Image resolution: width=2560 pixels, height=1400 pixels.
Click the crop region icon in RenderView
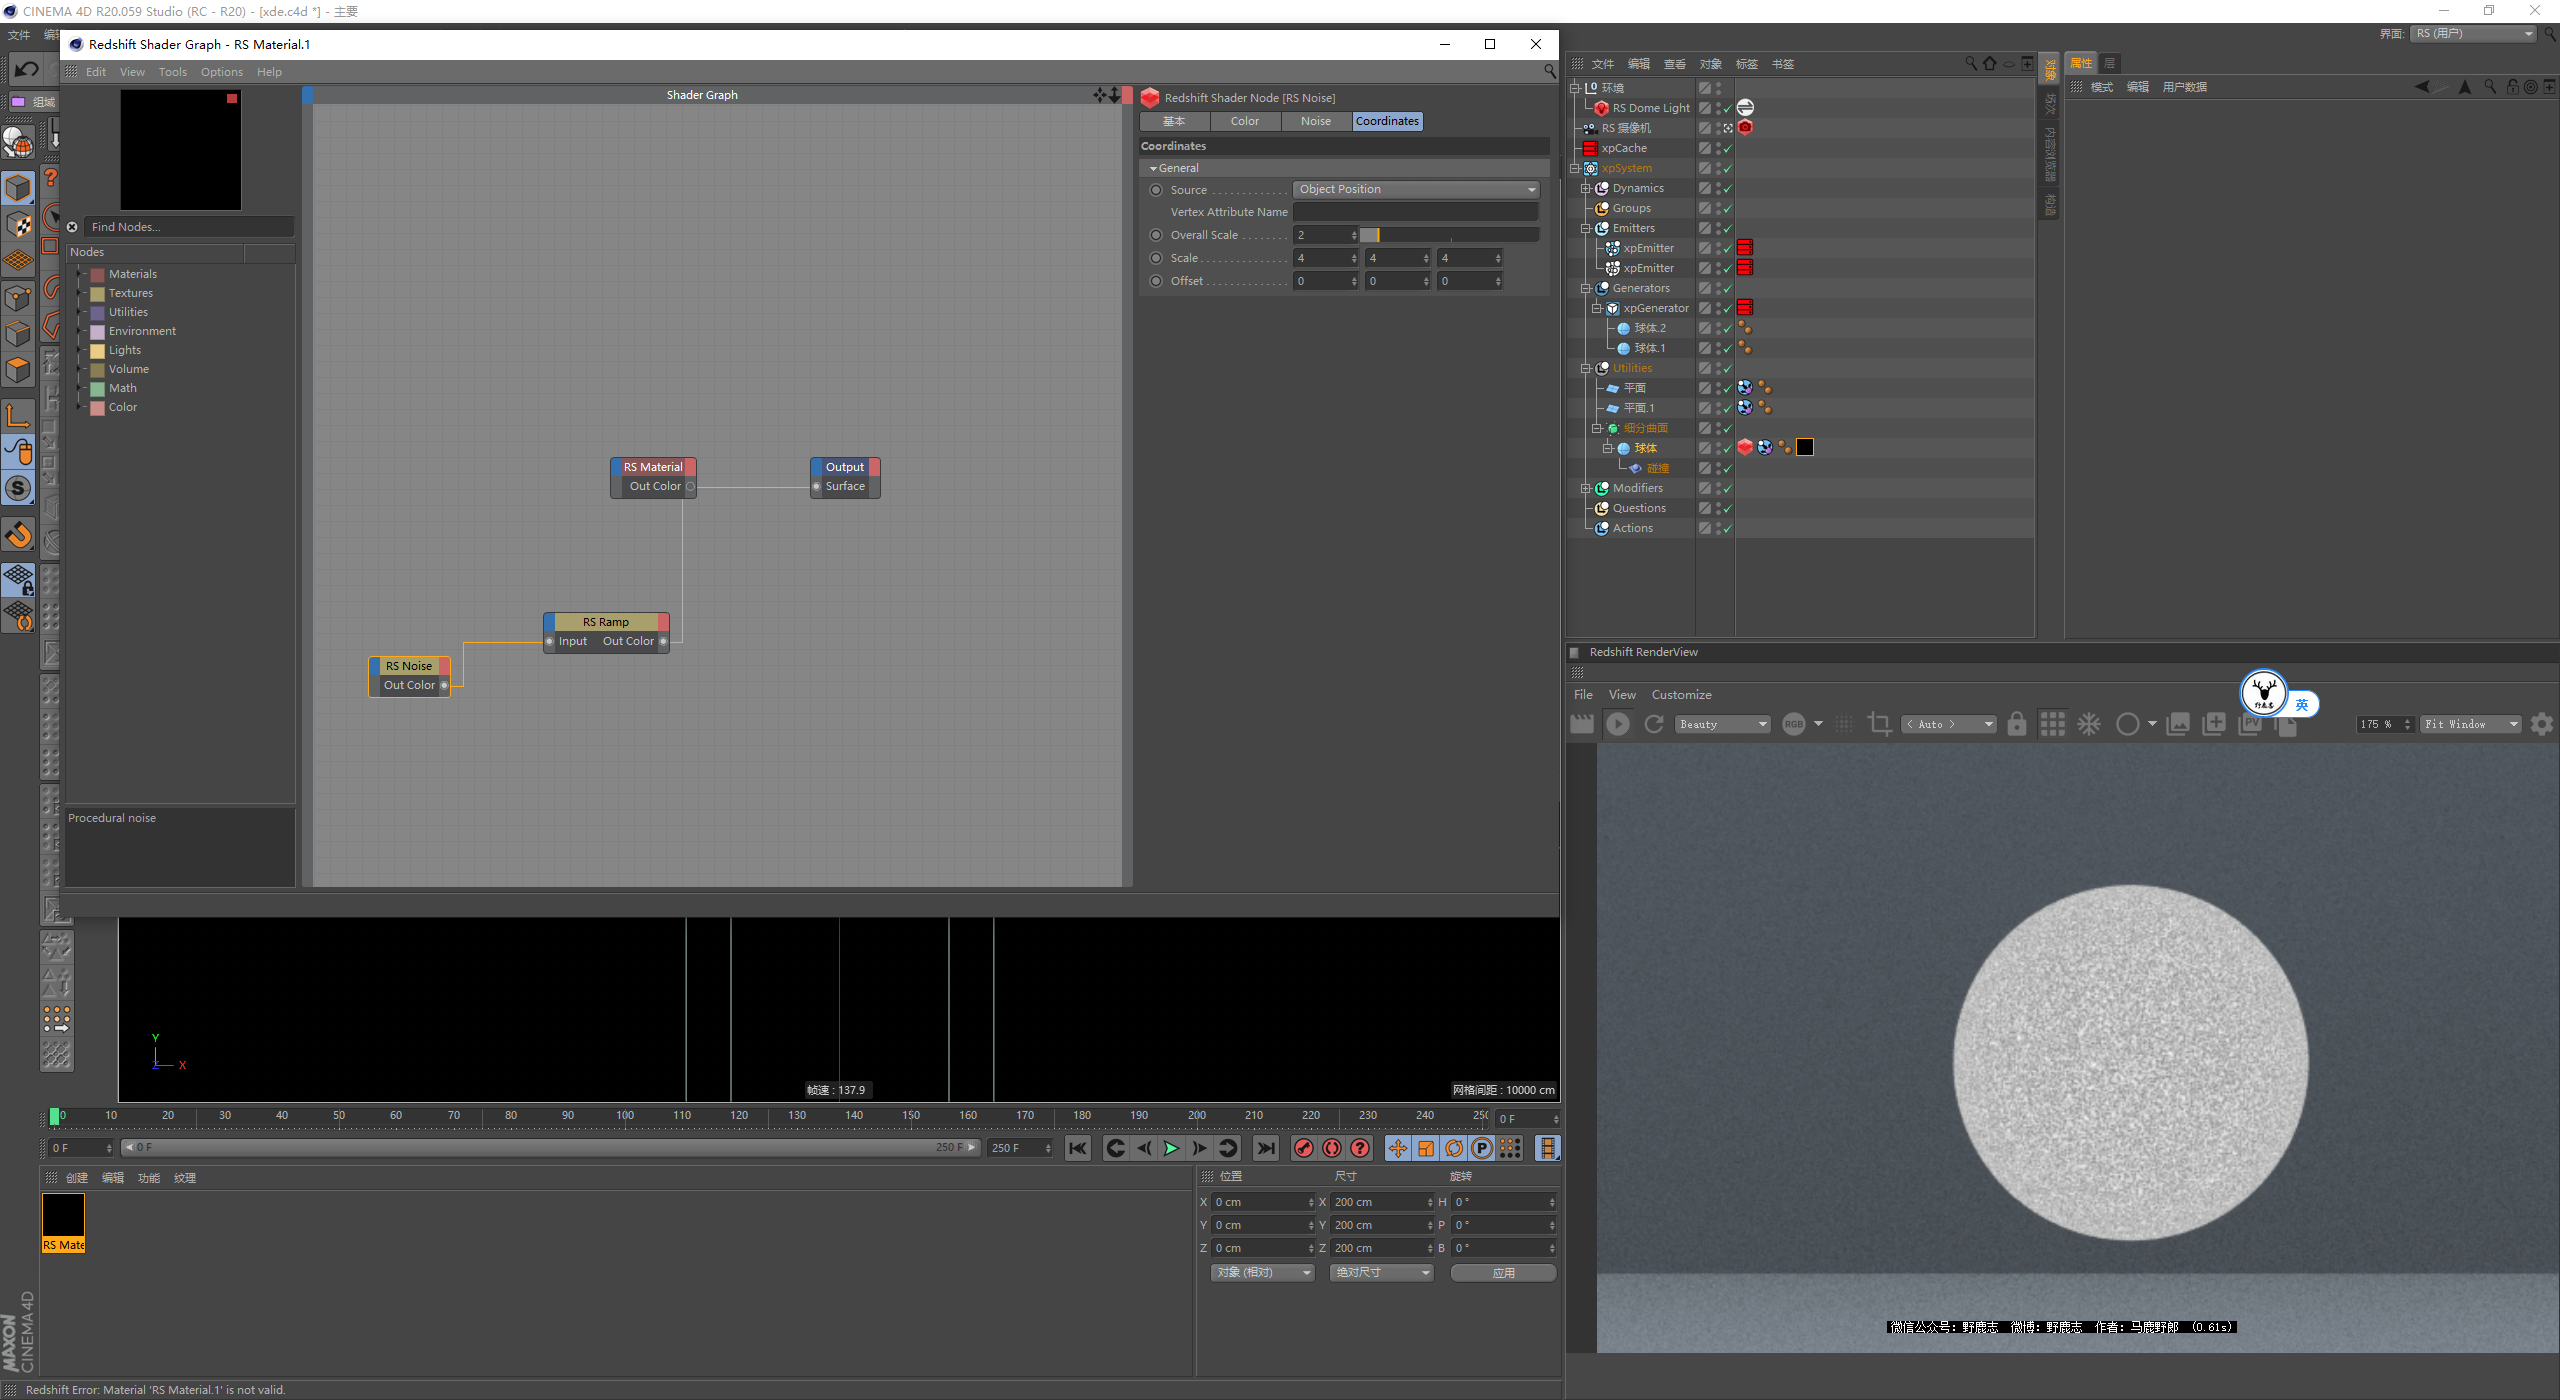[x=1879, y=724]
